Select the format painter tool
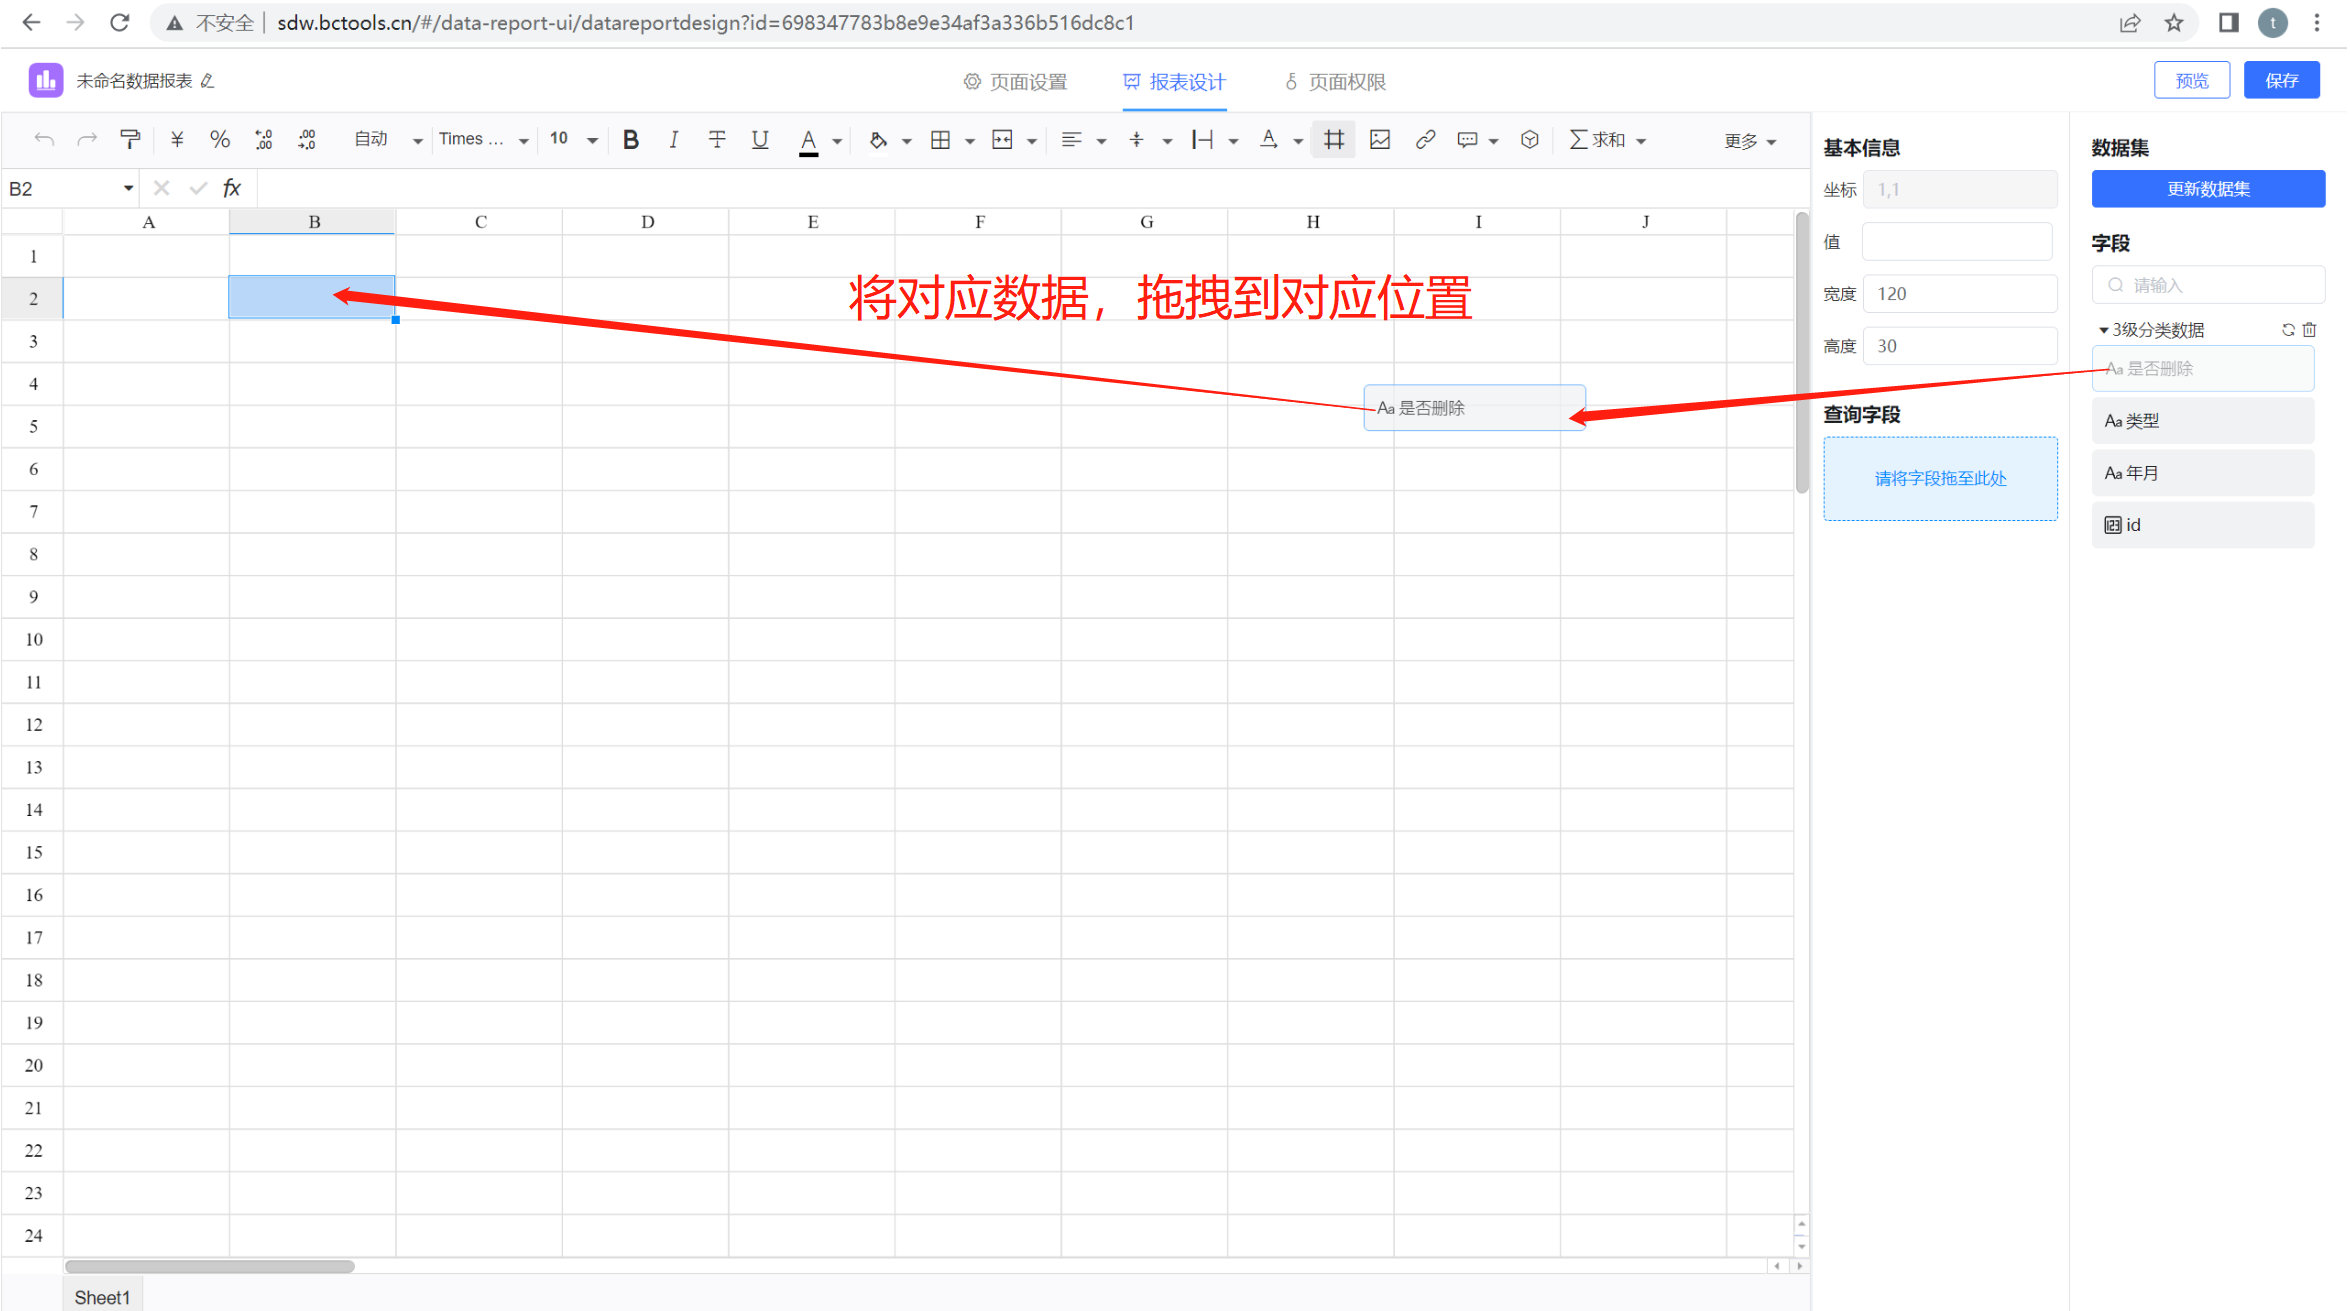 [x=130, y=140]
